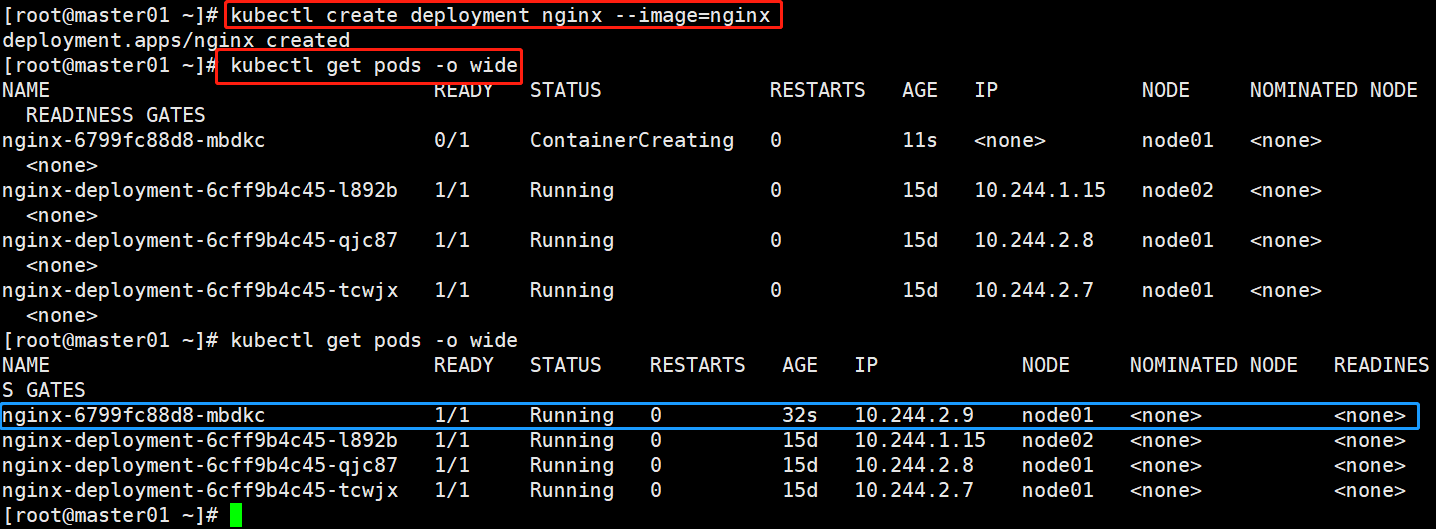The height and width of the screenshot is (529, 1436).
Task: Click the 'READY' header directly above '0/1'
Action: (463, 90)
